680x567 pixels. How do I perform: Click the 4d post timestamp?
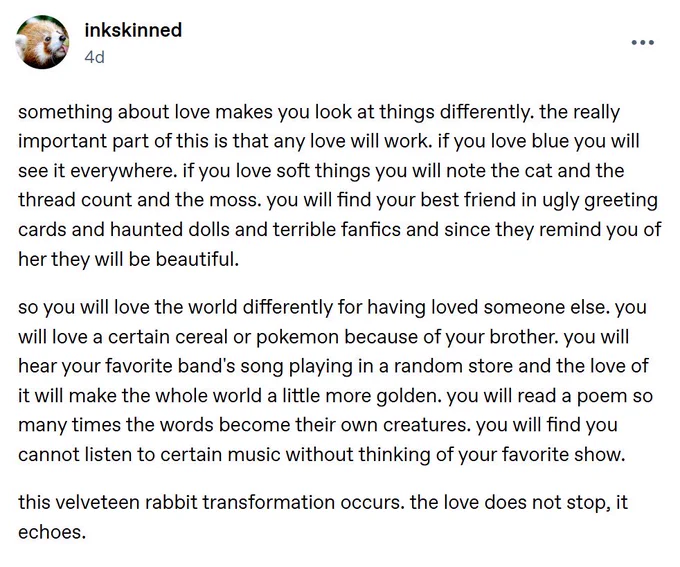(95, 57)
